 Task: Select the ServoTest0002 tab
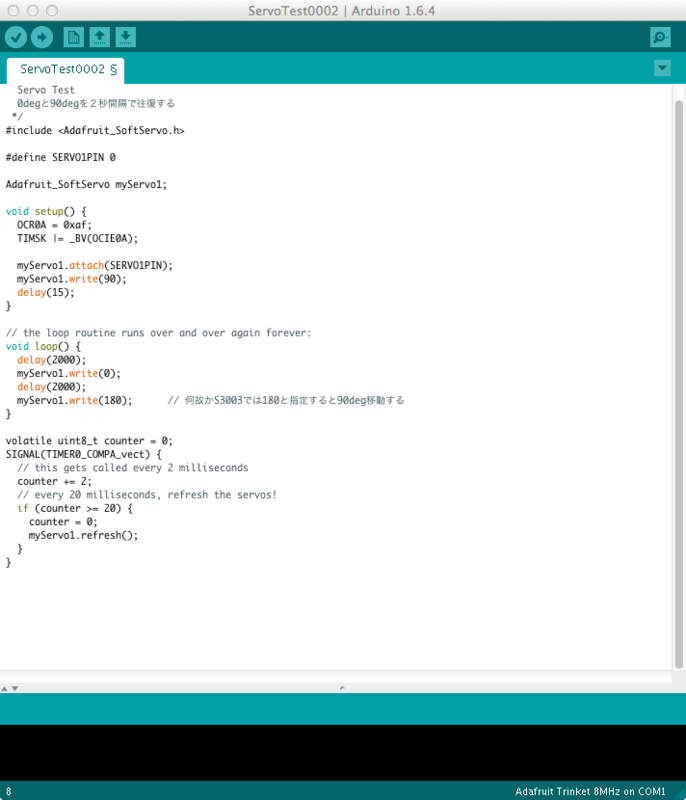tap(65, 69)
